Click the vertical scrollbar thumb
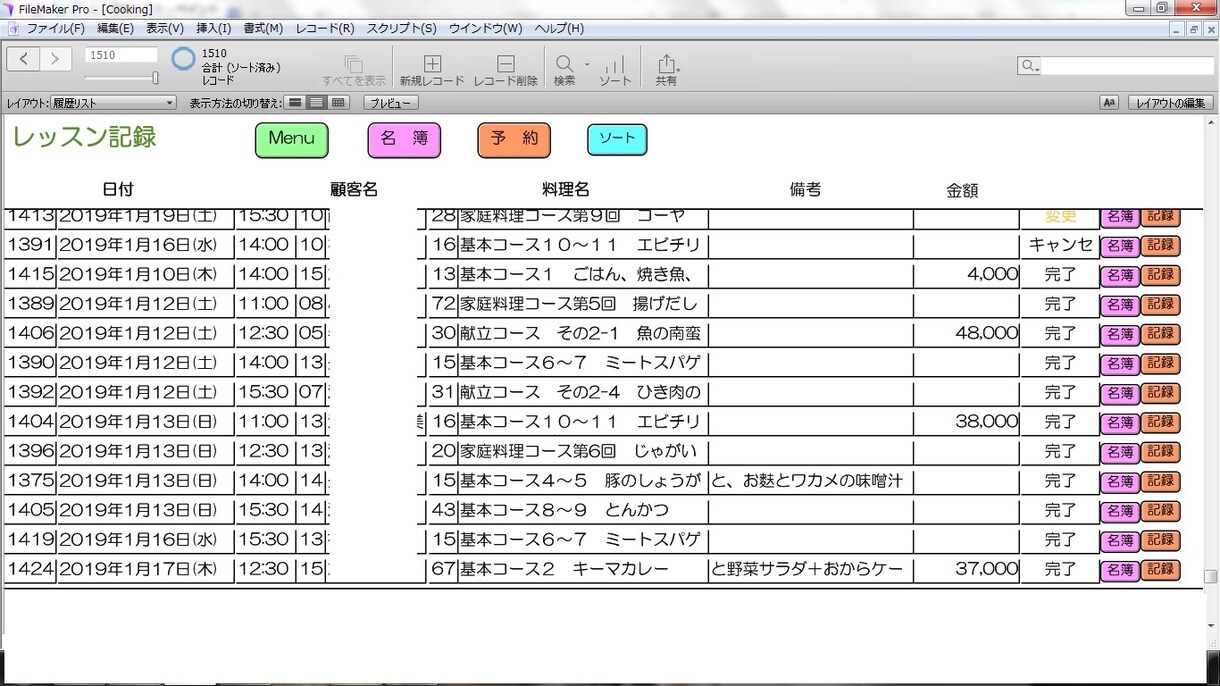Screen dimensions: 1220x686 pos(1211,576)
